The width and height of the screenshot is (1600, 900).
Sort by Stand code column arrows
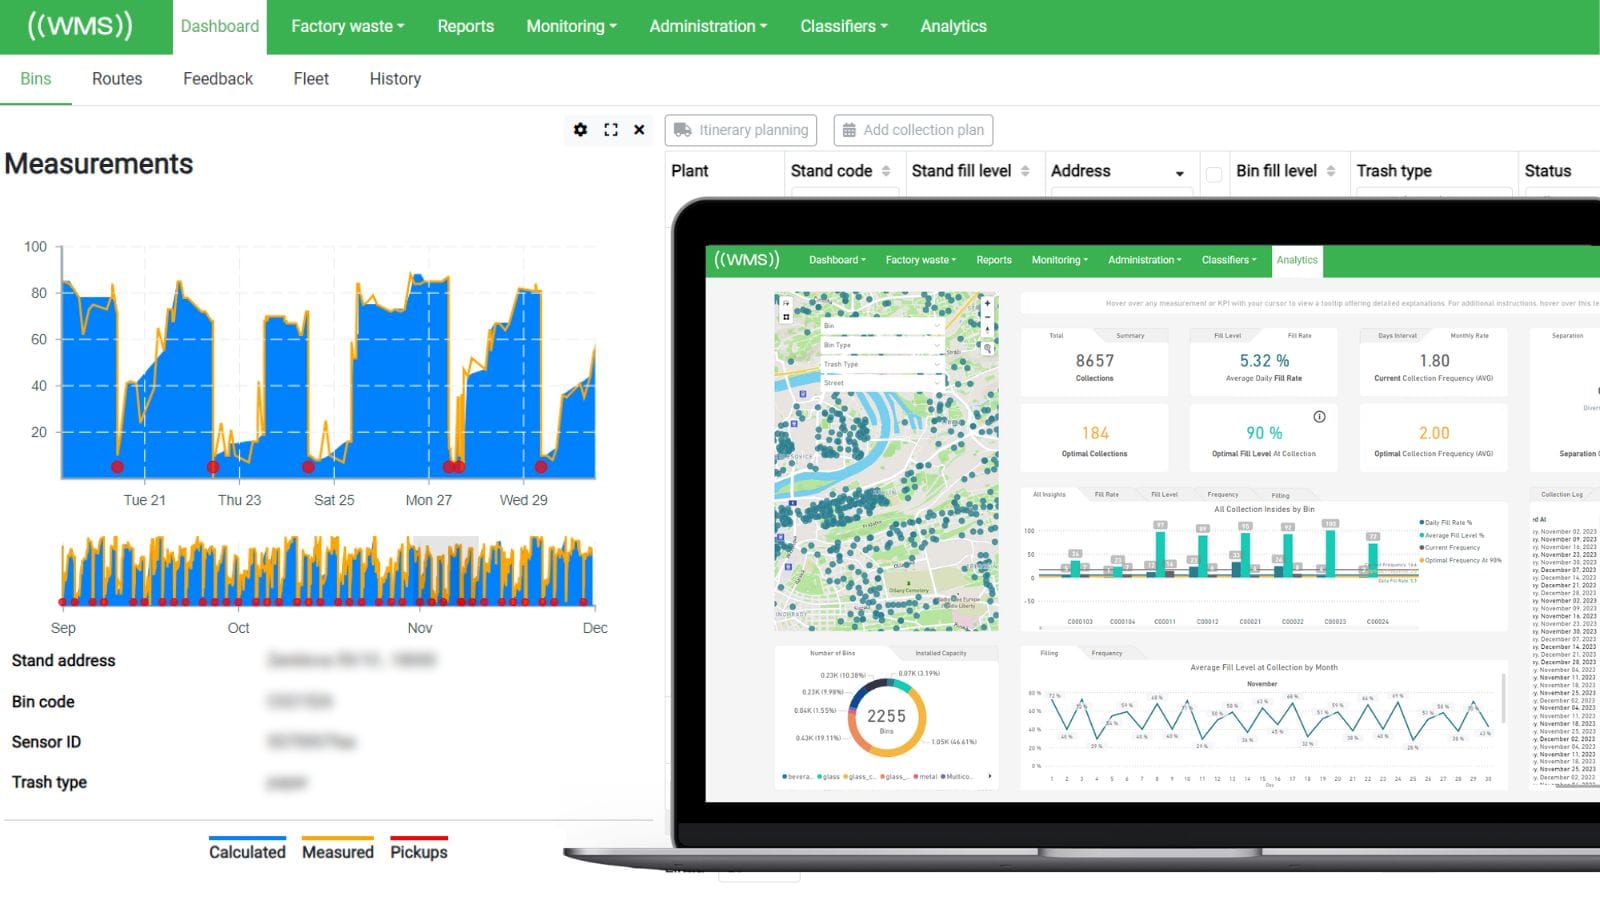886,171
